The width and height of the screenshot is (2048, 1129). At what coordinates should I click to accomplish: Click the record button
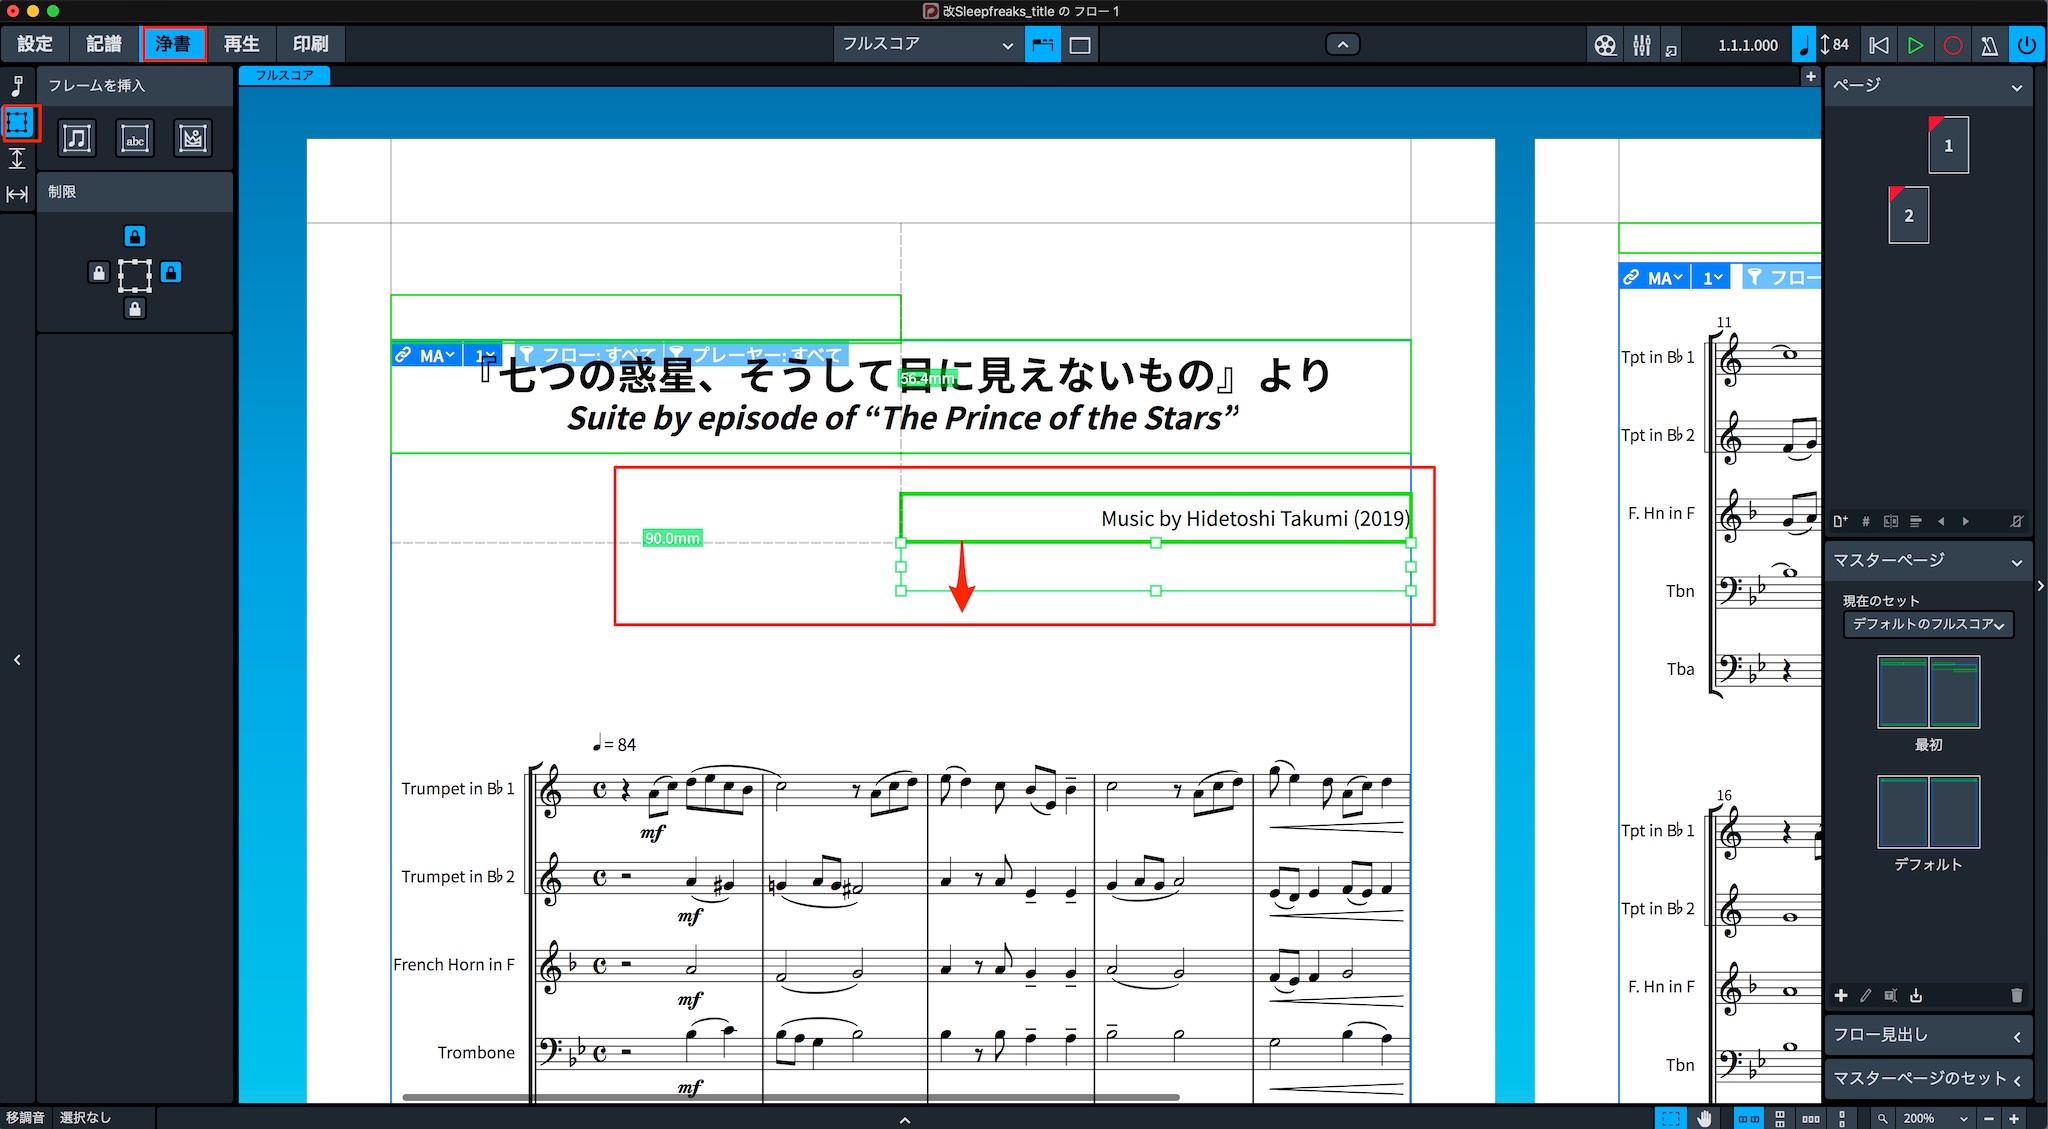tap(1952, 45)
